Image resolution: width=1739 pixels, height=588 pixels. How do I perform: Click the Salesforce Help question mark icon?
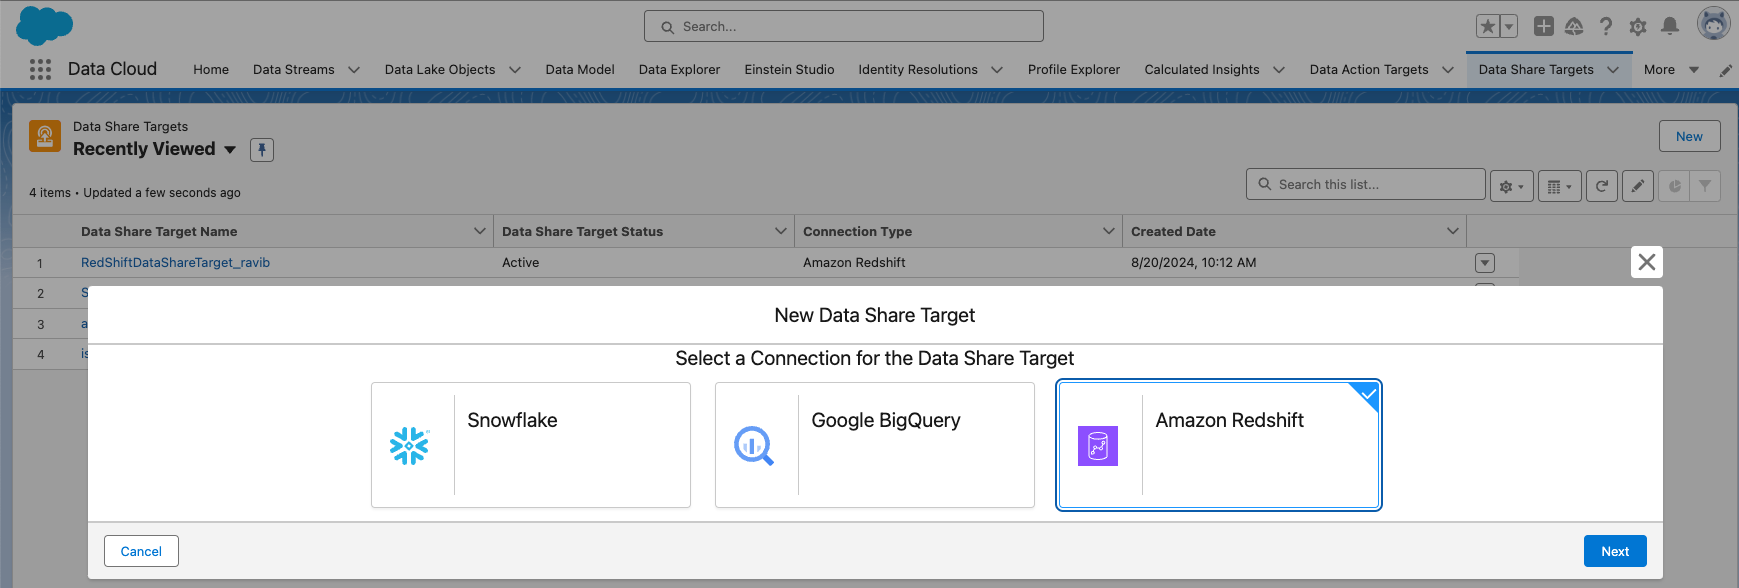pos(1606,27)
